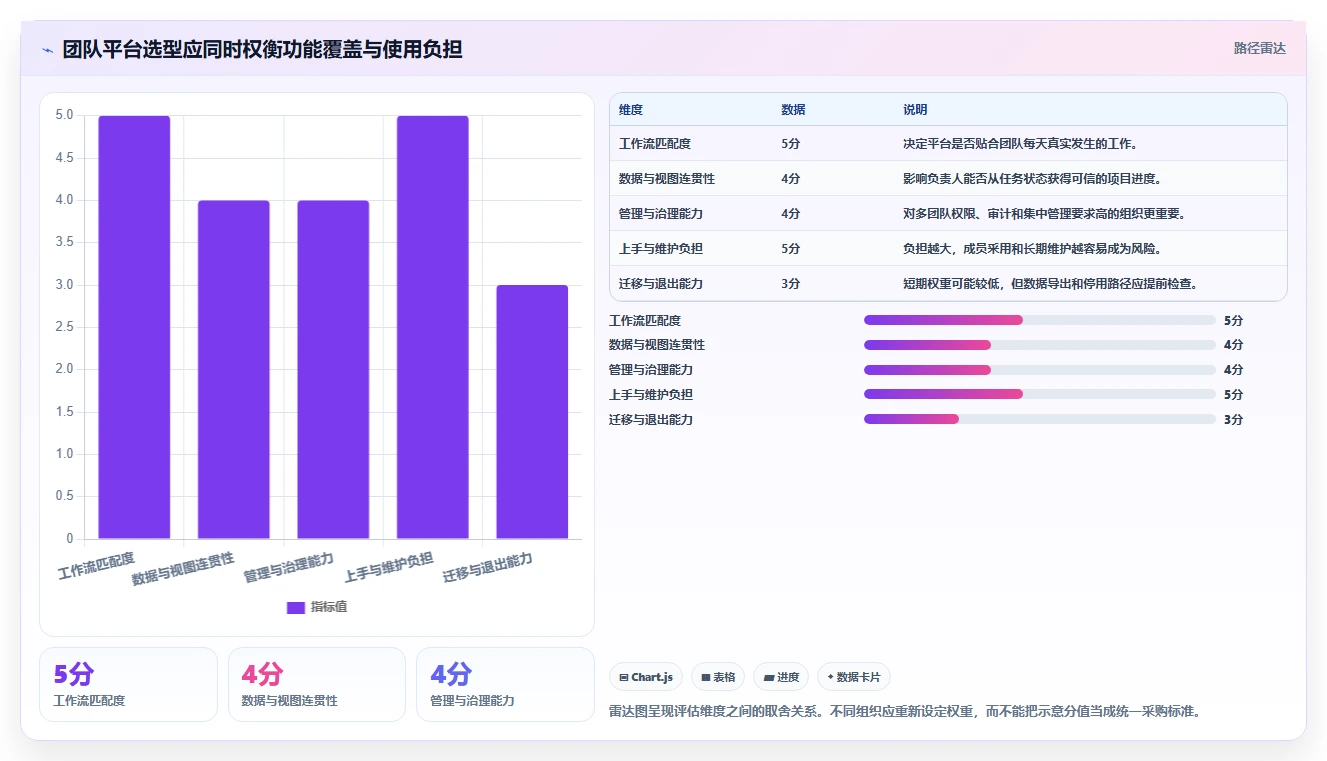
Task: Click the description starting 负担越大
Action: [1033, 249]
